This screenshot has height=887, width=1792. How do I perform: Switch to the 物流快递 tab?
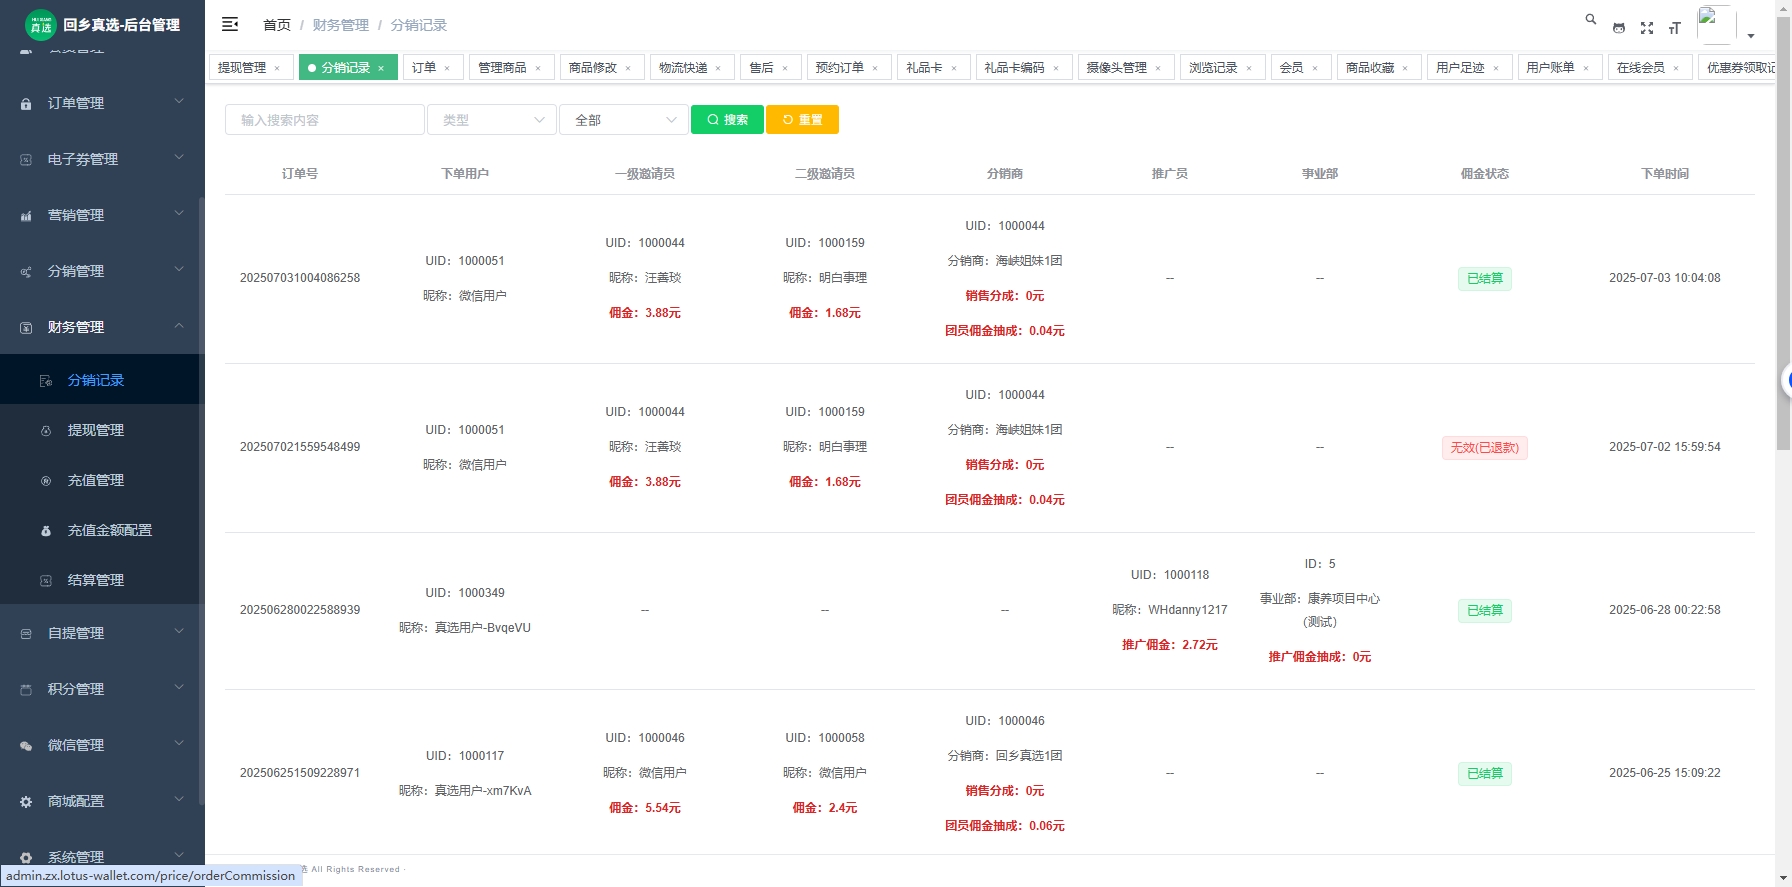(x=683, y=68)
